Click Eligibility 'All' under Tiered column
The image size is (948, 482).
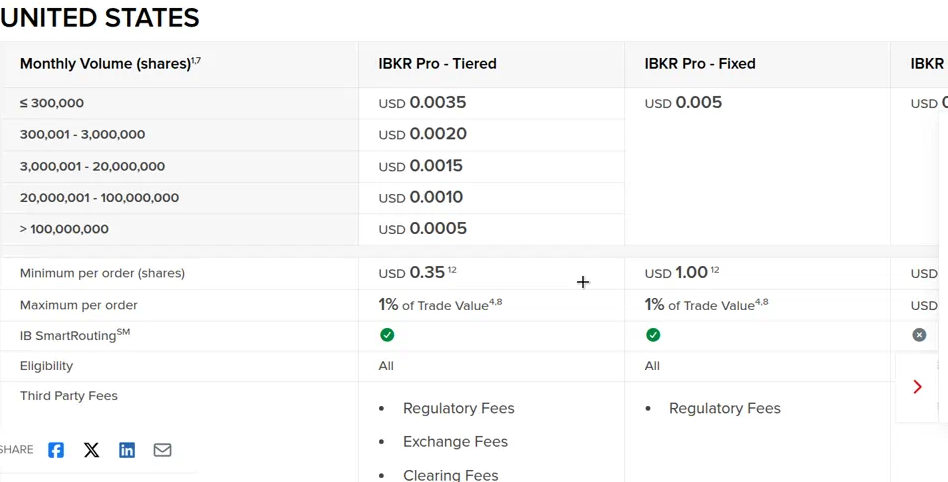(x=386, y=366)
